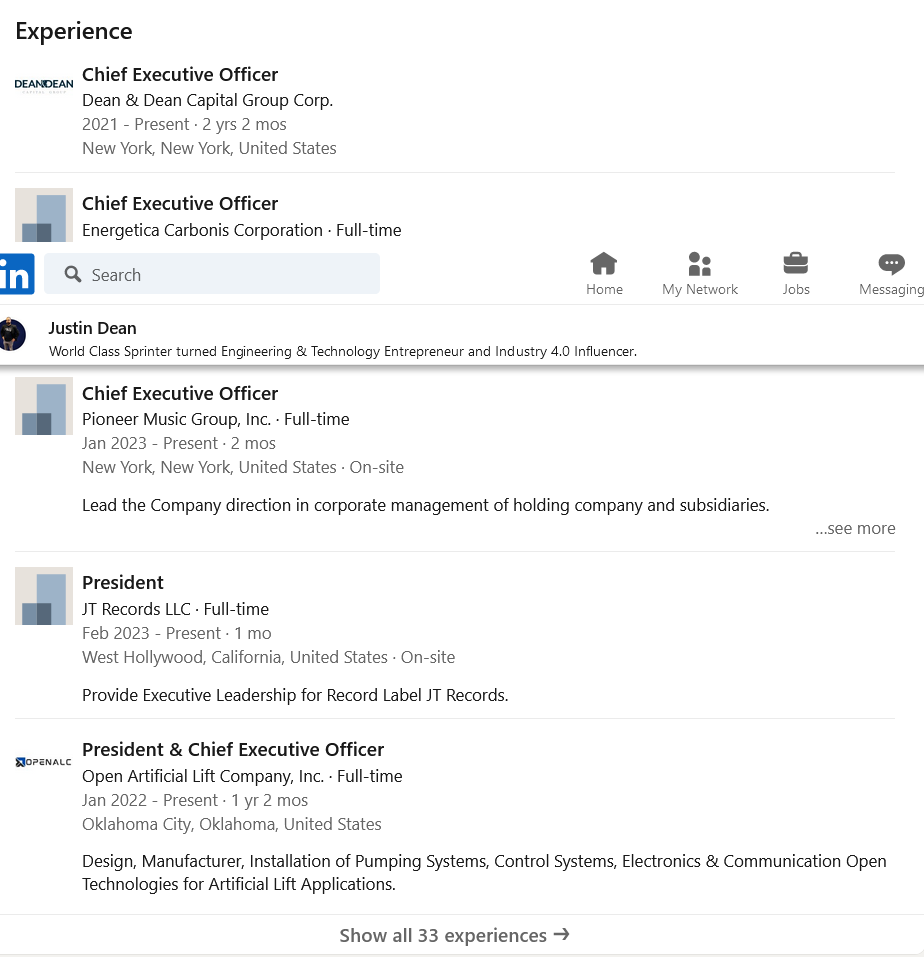Click the "President" job title at JT Records

[x=123, y=583]
